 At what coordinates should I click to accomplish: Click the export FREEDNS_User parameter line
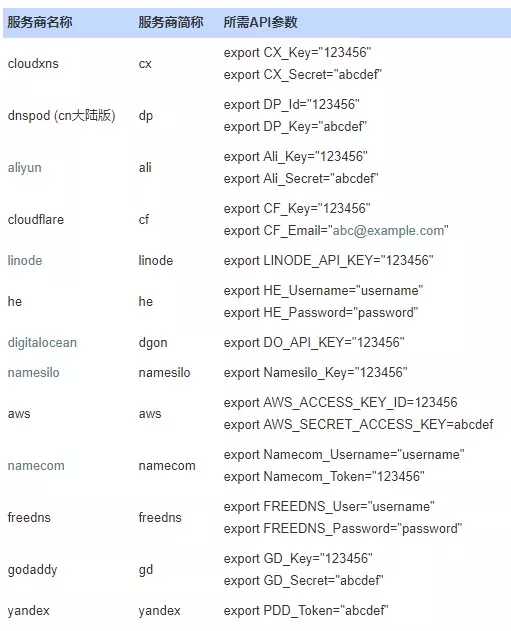click(329, 506)
